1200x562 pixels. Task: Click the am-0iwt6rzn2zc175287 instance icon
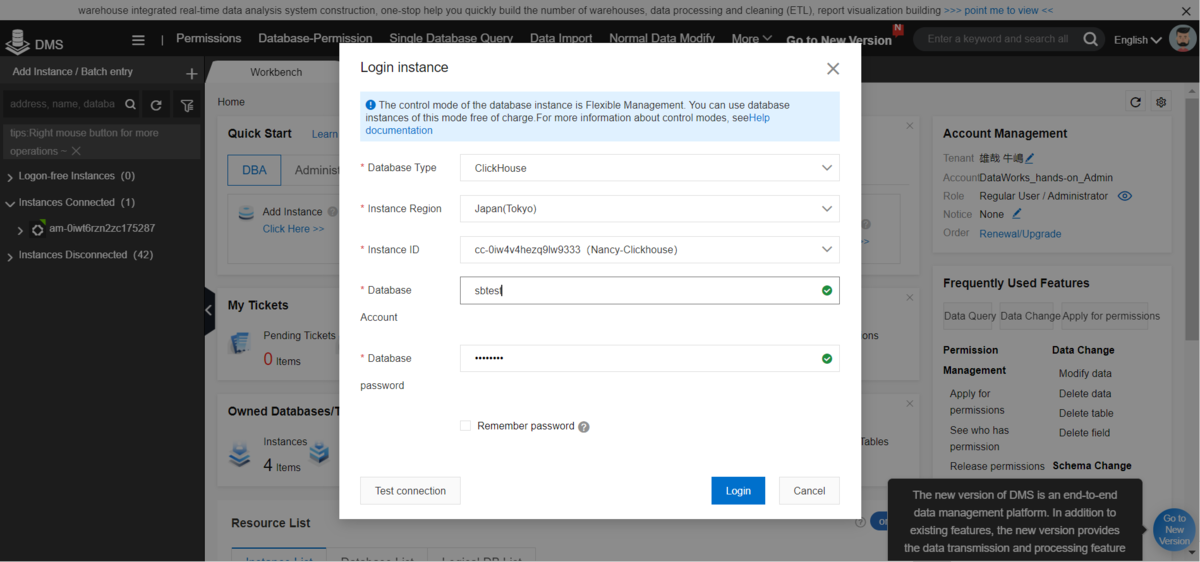(38, 229)
